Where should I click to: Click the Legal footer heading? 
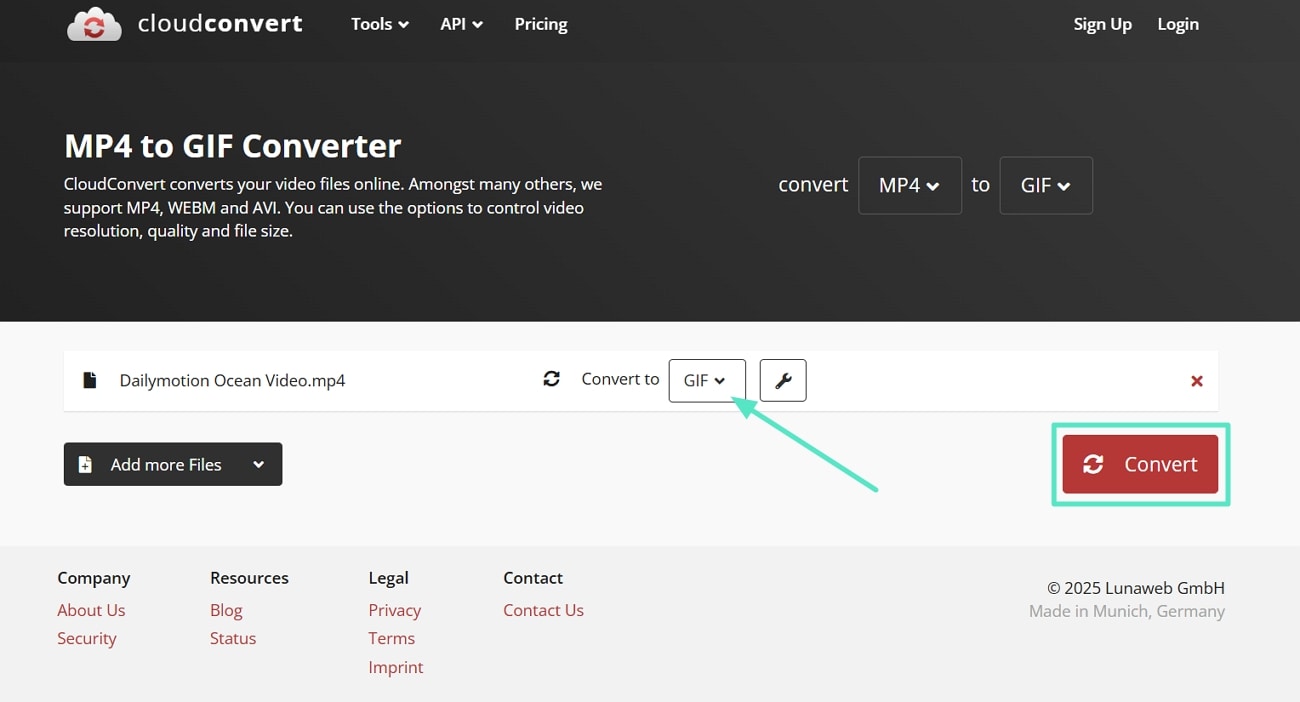tap(388, 578)
